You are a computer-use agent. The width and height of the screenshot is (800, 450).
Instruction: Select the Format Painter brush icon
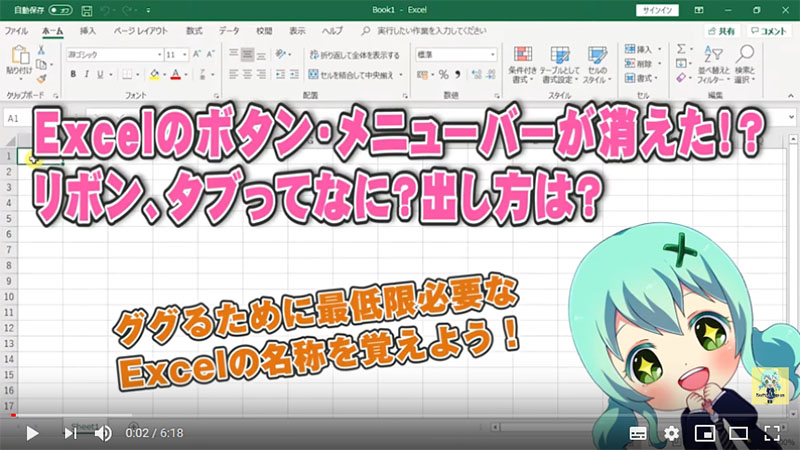[42, 79]
